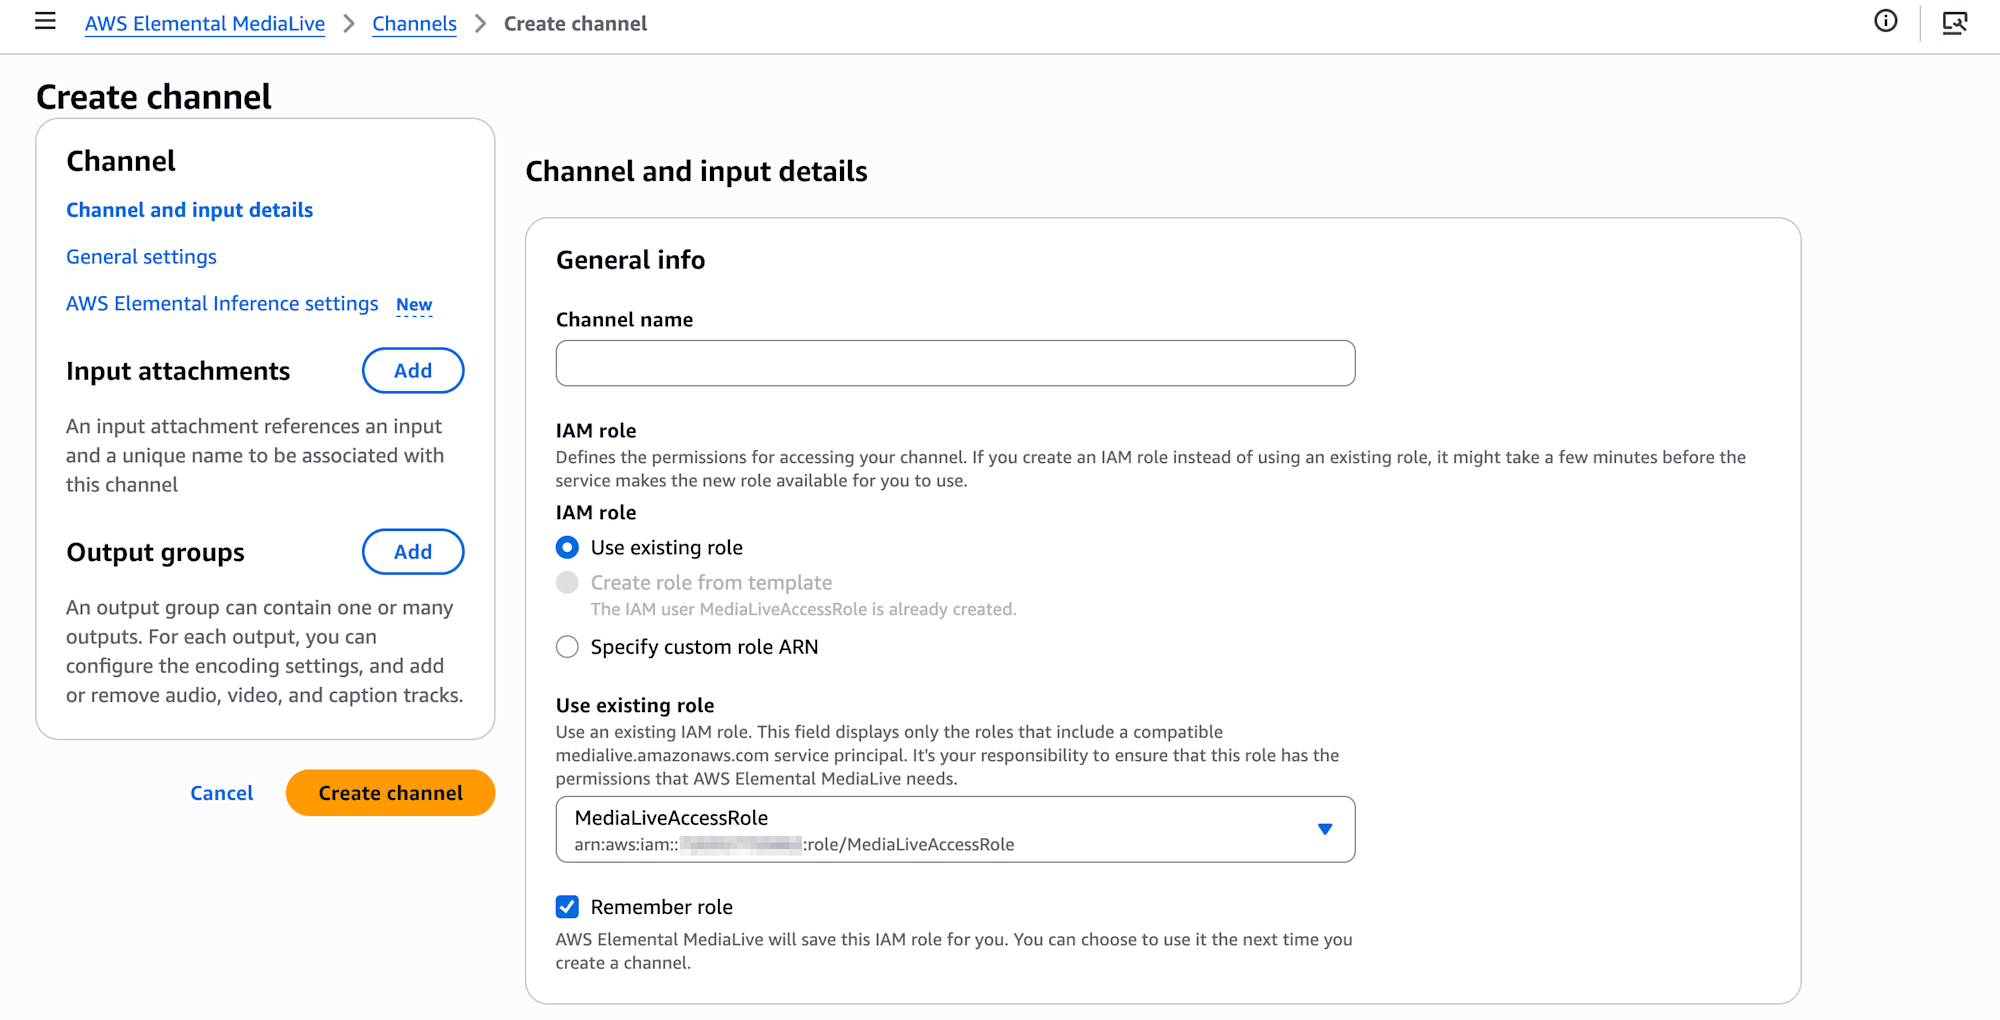Open the tutorials screen icon in header
Viewport: 2000px width, 1020px height.
pyautogui.click(x=1954, y=22)
